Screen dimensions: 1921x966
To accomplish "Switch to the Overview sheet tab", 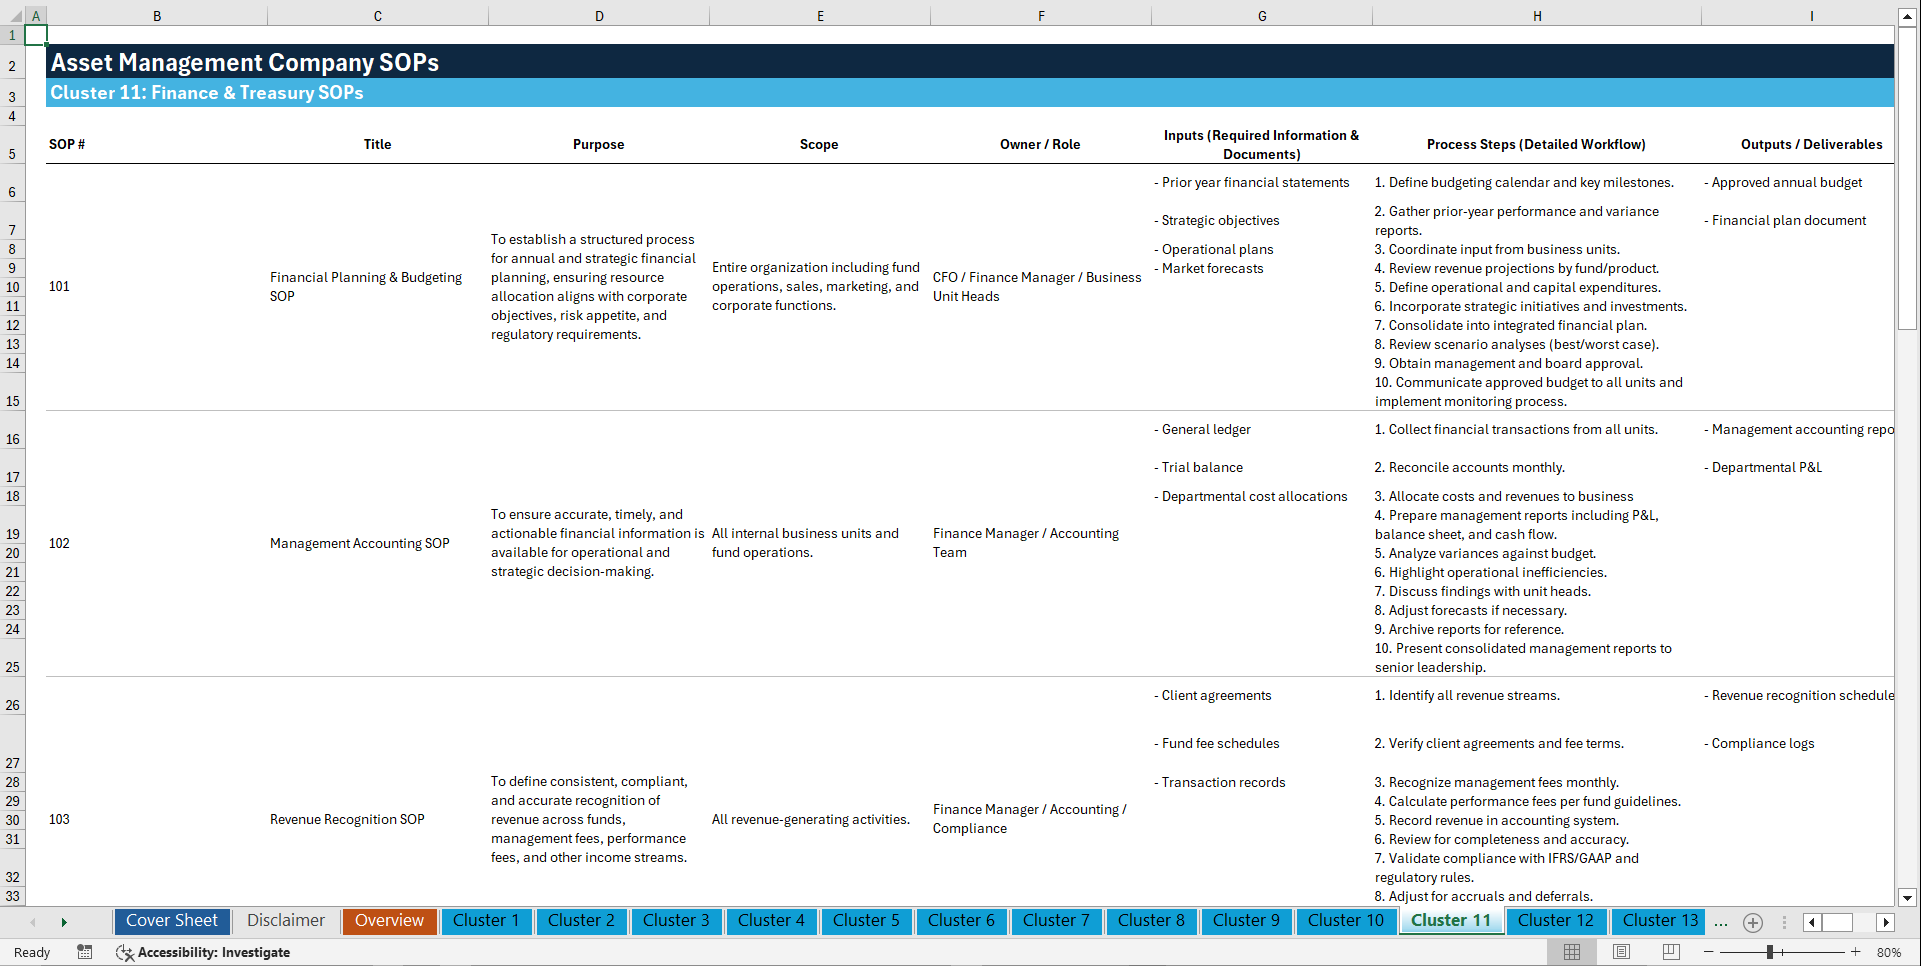I will [389, 920].
